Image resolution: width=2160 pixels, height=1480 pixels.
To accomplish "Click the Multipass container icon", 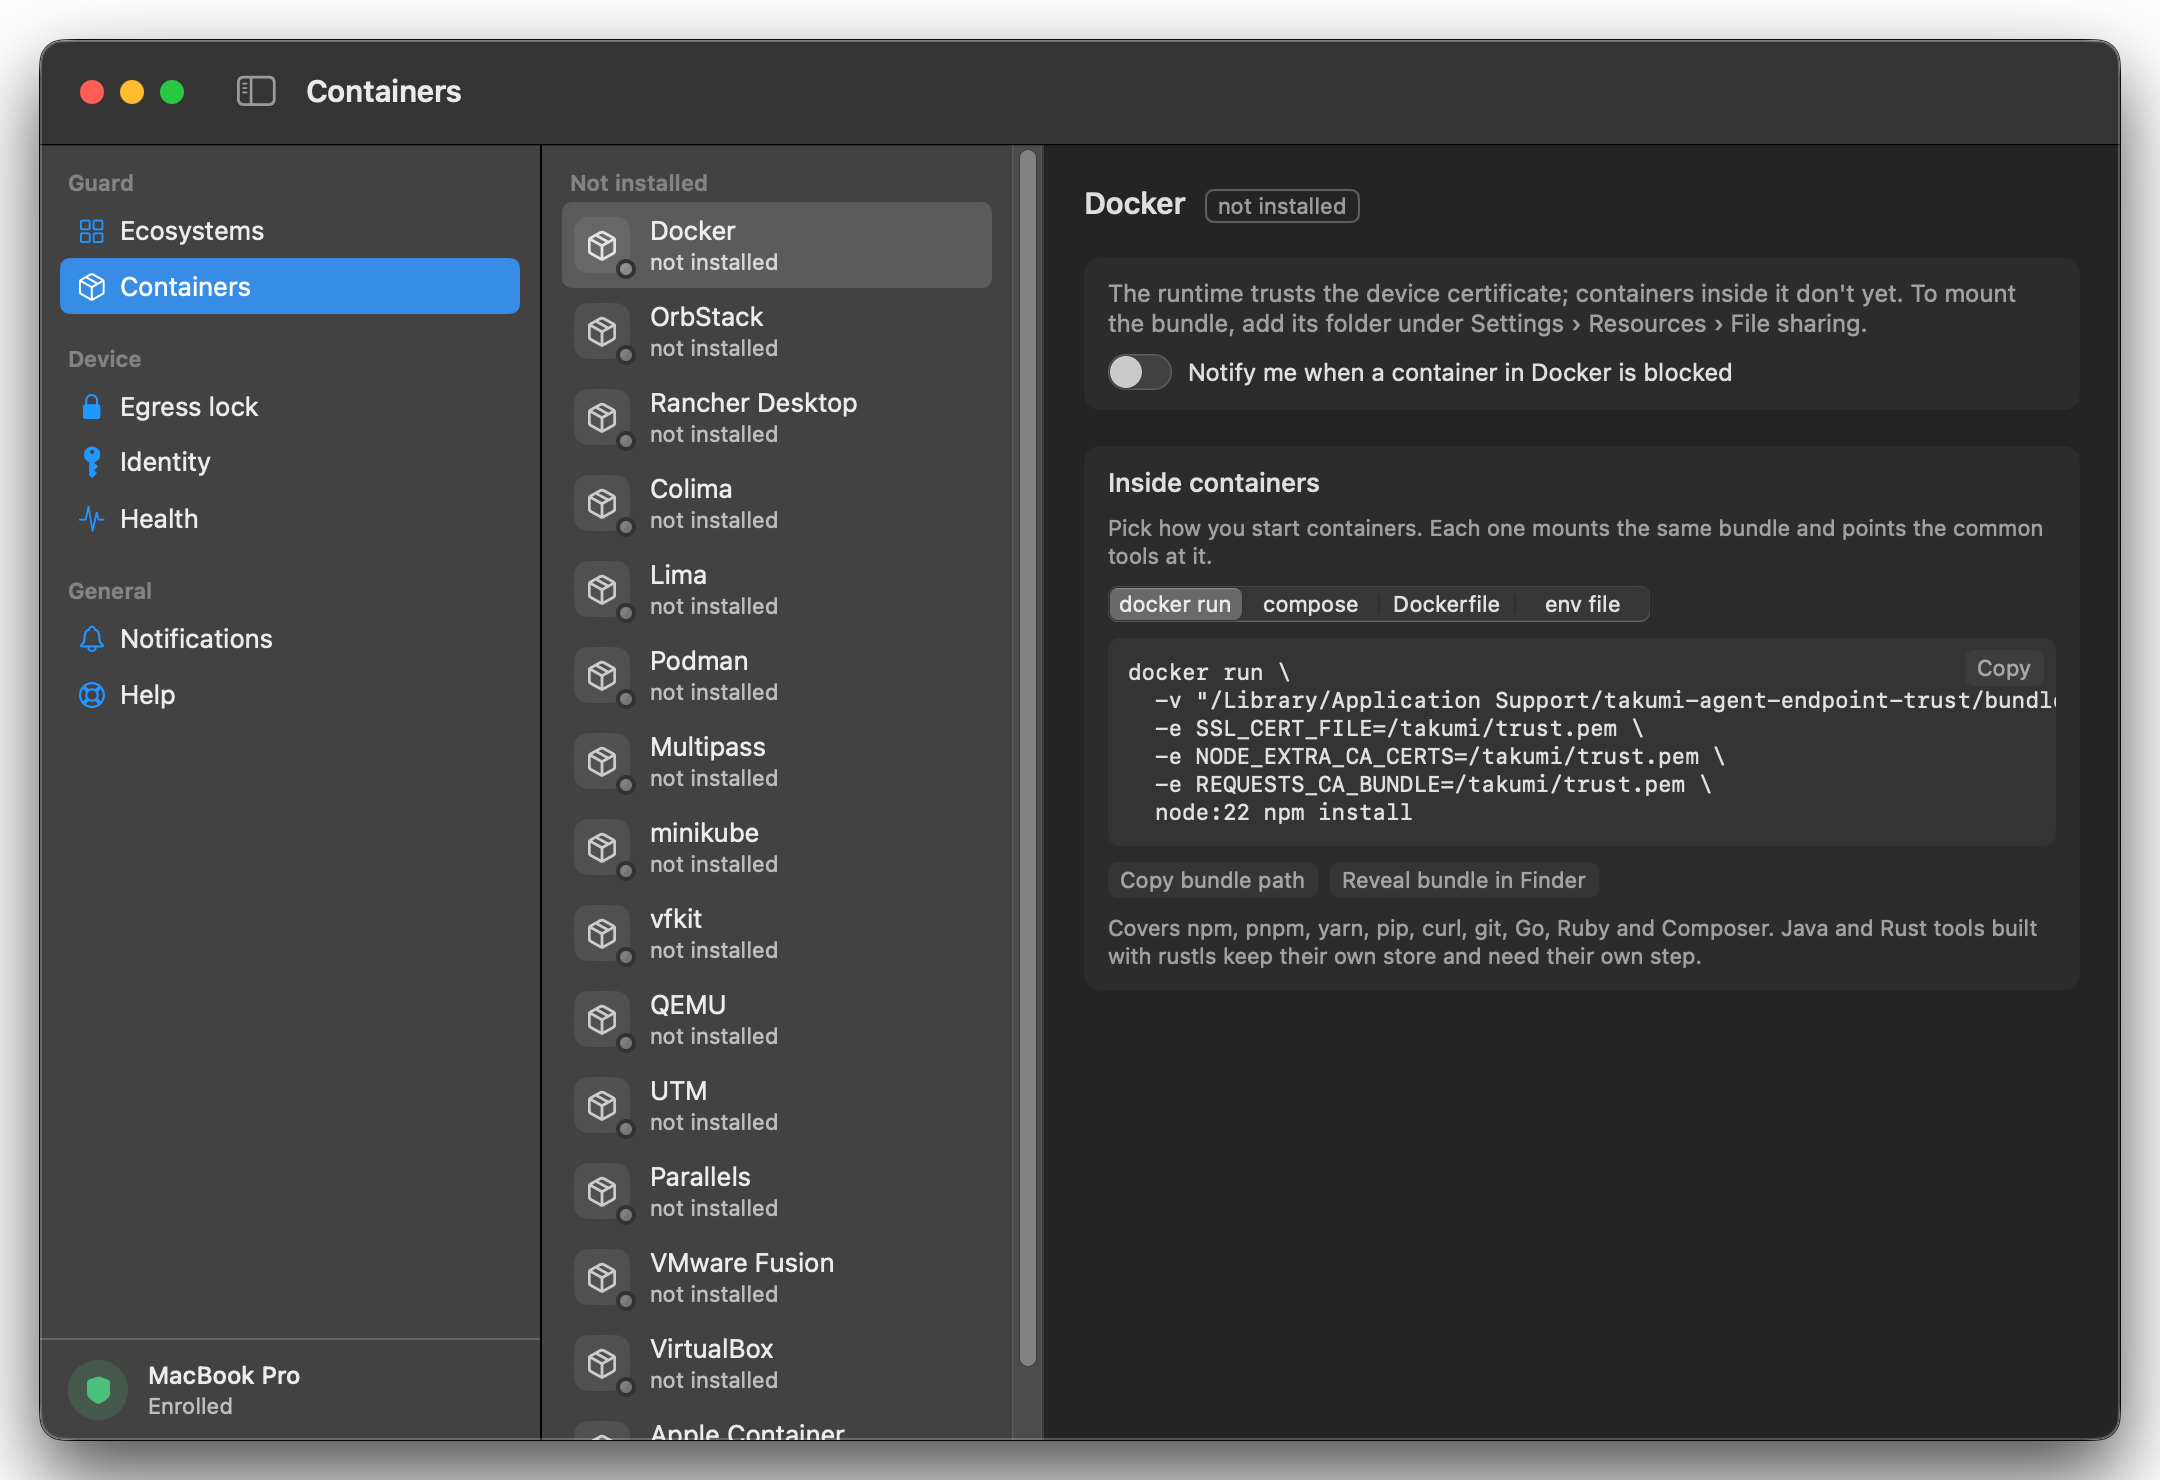I will coord(602,762).
